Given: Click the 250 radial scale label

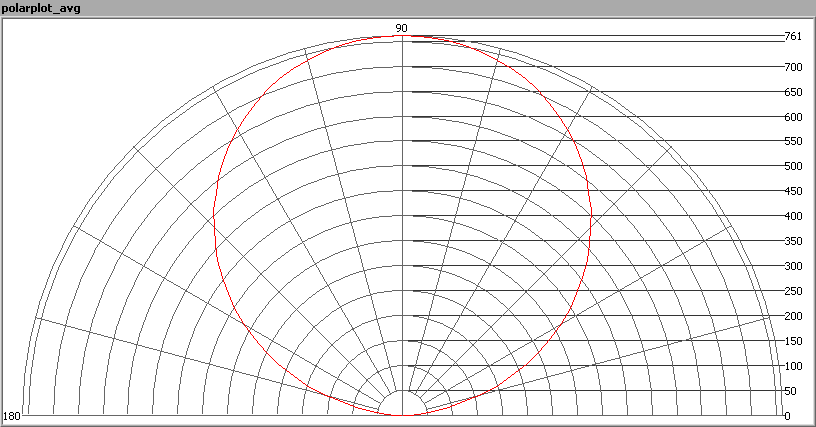Looking at the screenshot, I should click(793, 291).
